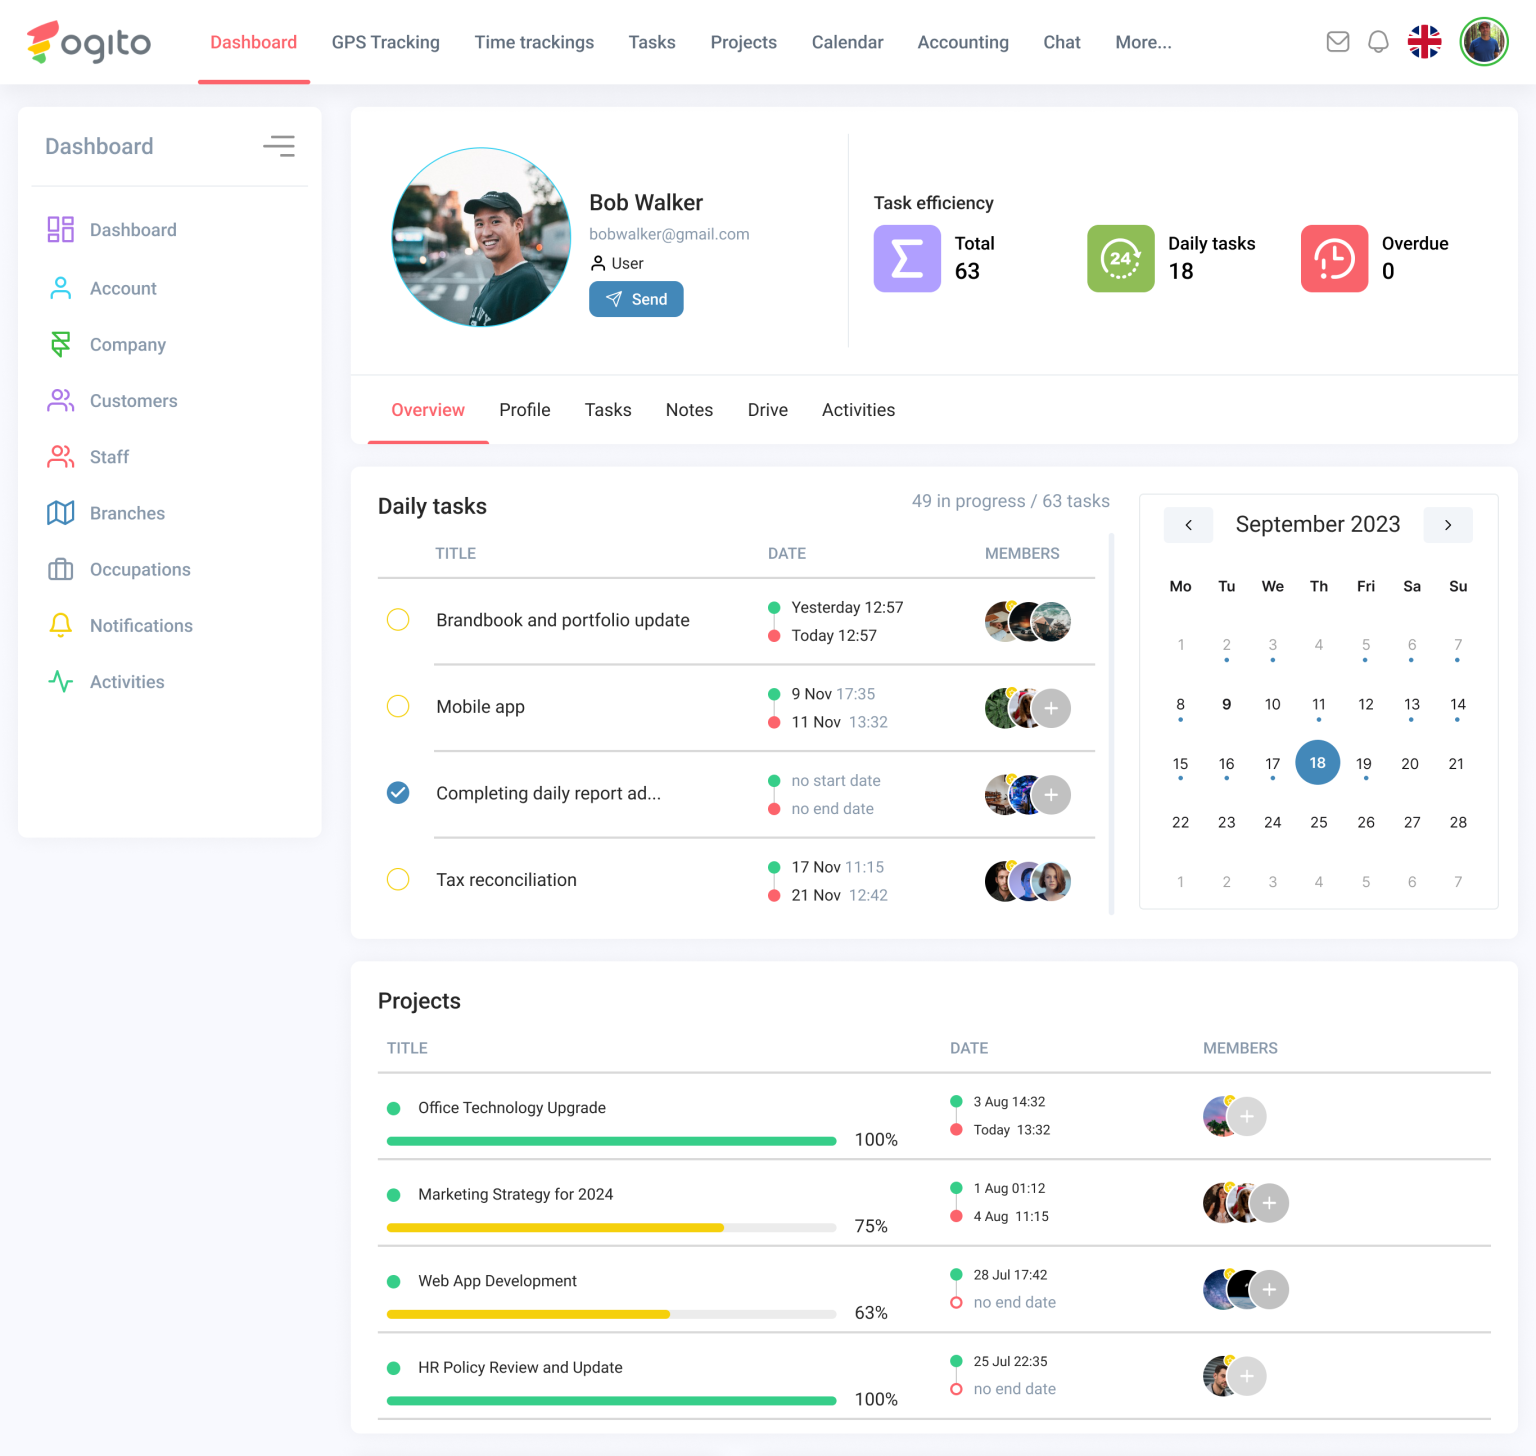The height and width of the screenshot is (1456, 1536).
Task: Click the Staff icon in the sidebar
Action: click(x=60, y=457)
